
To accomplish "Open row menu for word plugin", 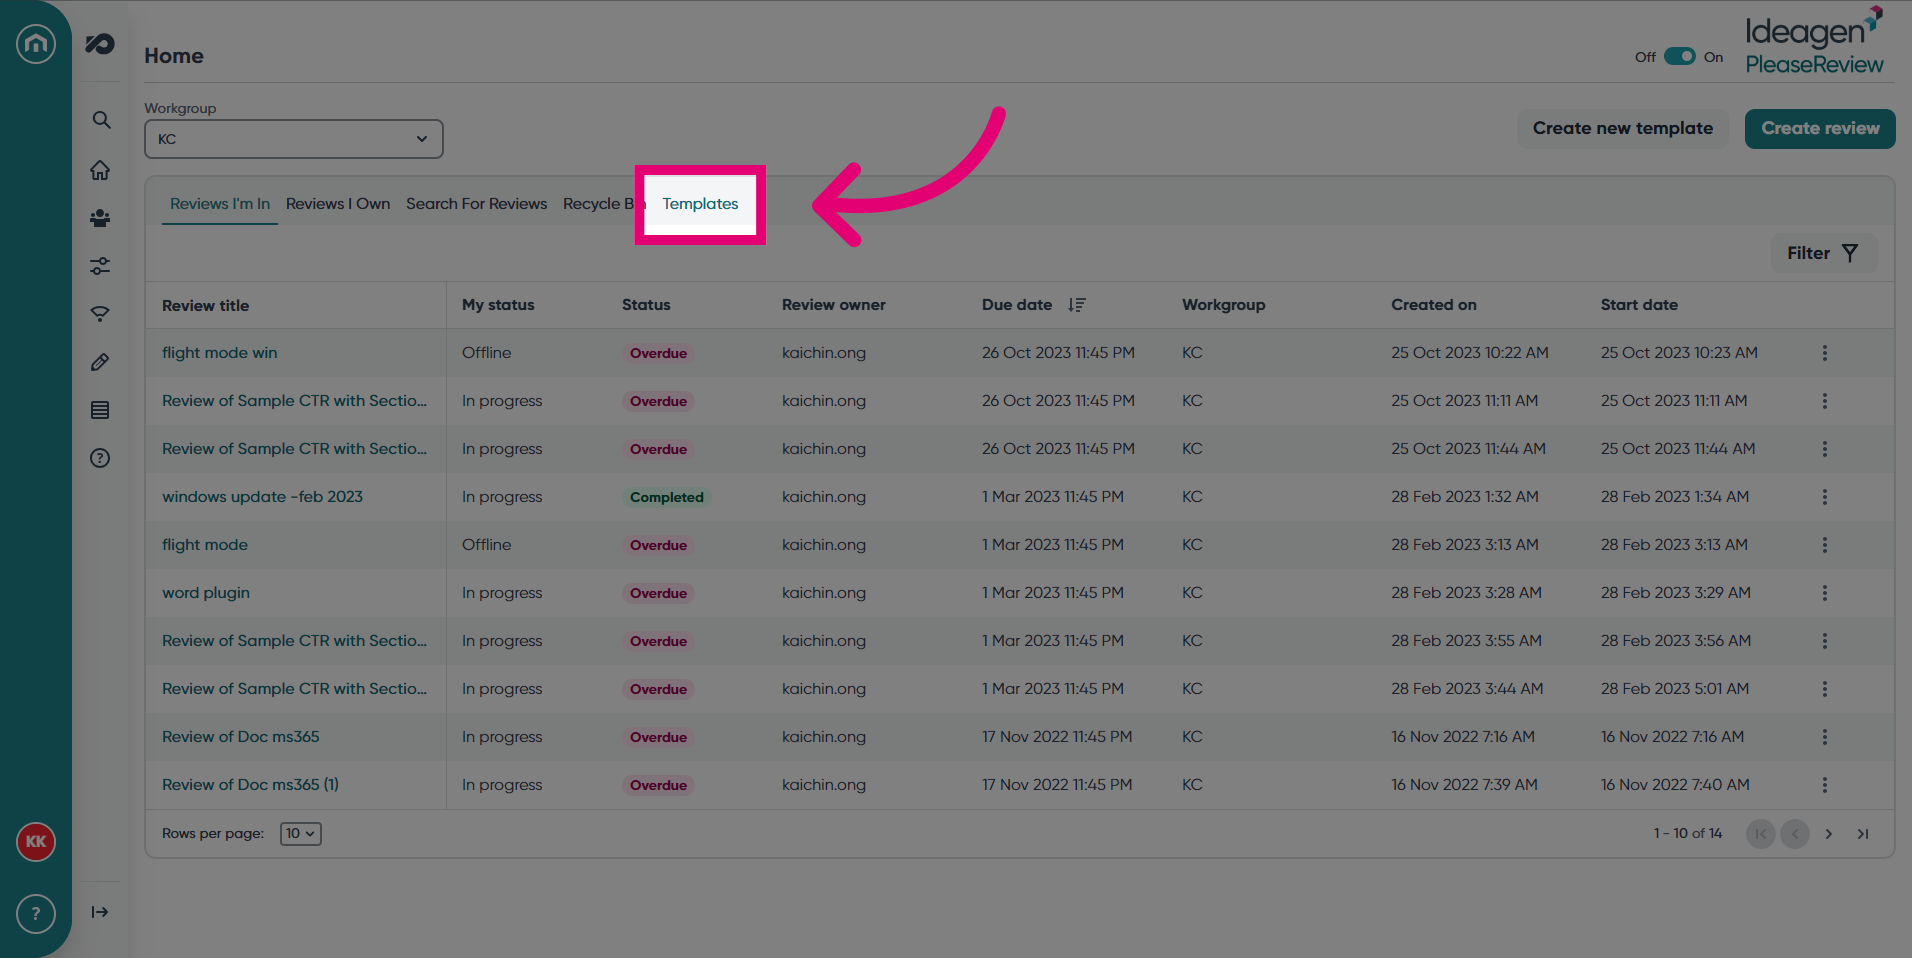I will click(1825, 593).
